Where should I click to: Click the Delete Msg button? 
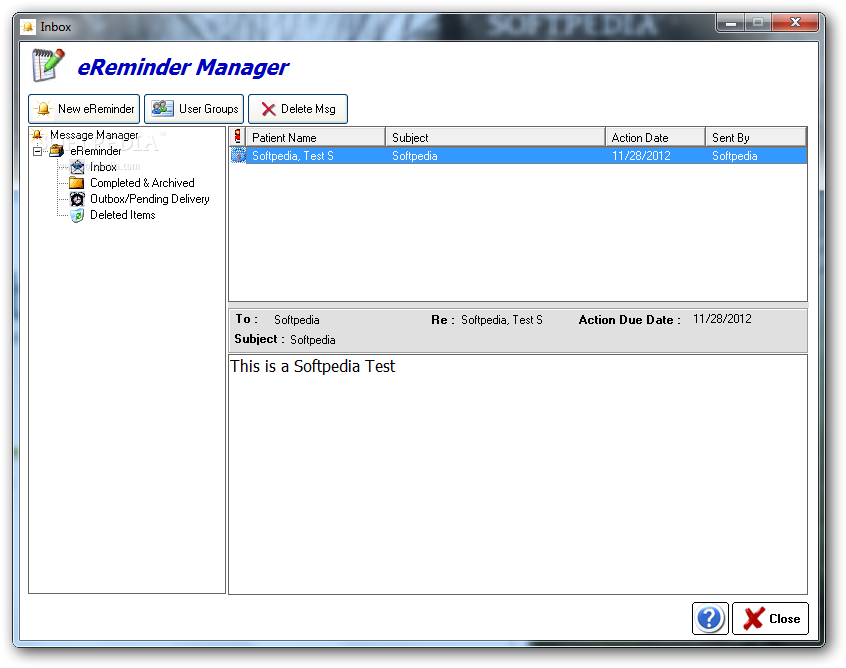coord(298,109)
